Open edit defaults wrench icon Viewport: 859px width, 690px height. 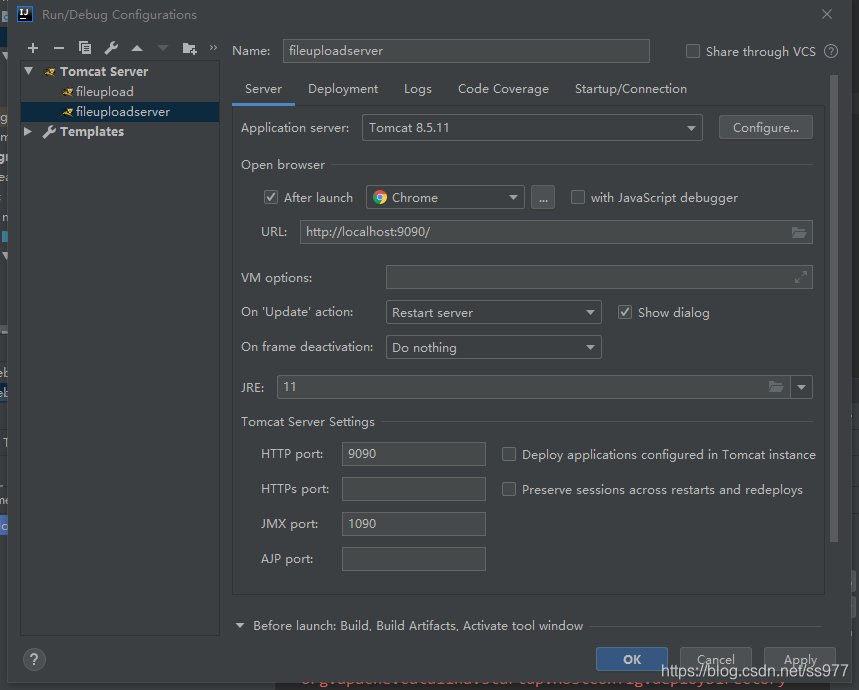pos(111,48)
